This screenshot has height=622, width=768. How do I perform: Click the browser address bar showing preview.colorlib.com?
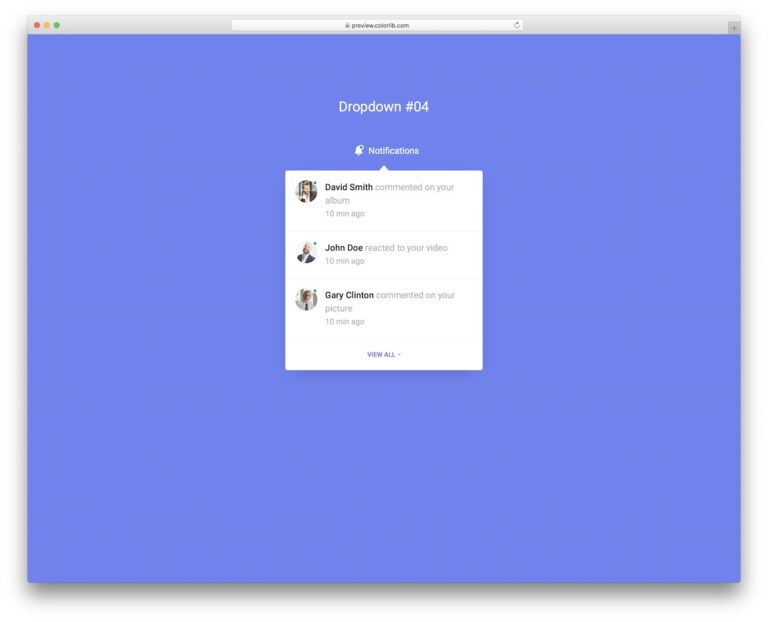(x=377, y=25)
